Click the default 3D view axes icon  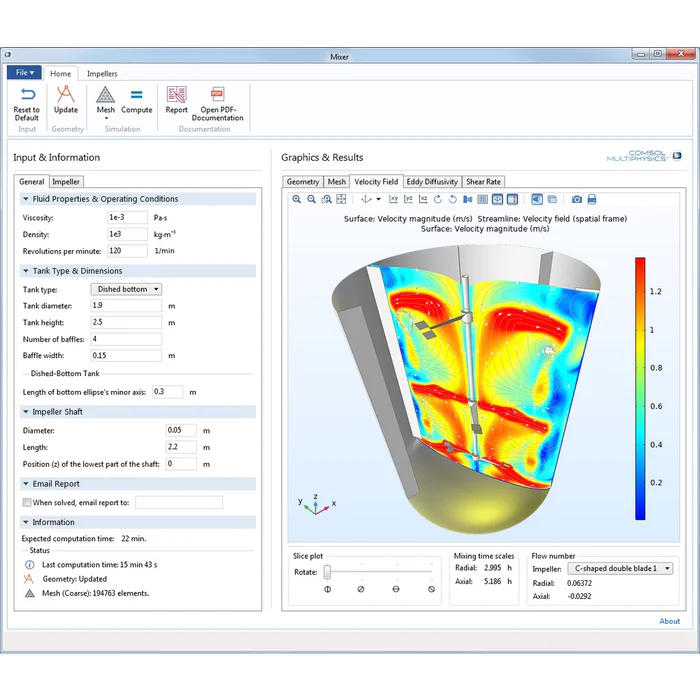tap(366, 200)
